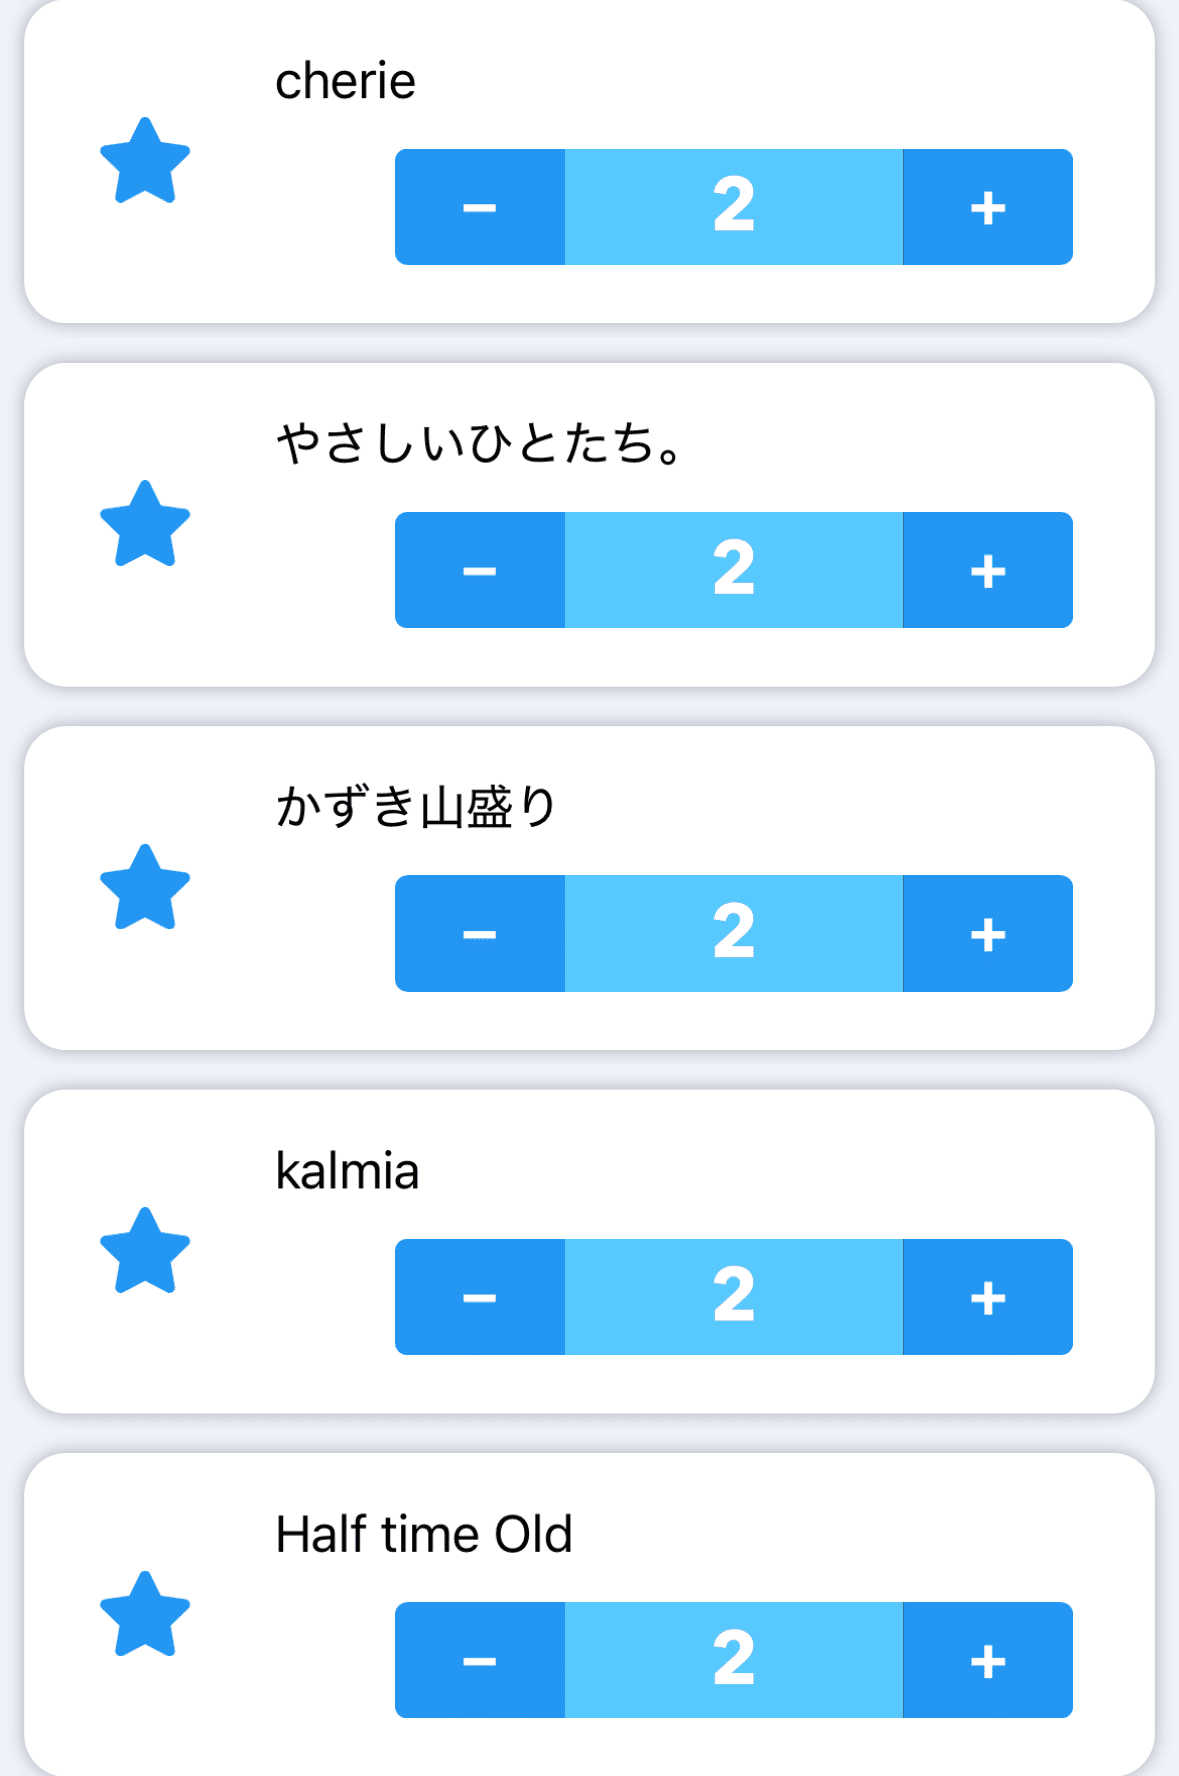
Task: Reduce the かずき山盛り count by one
Action: click(480, 934)
